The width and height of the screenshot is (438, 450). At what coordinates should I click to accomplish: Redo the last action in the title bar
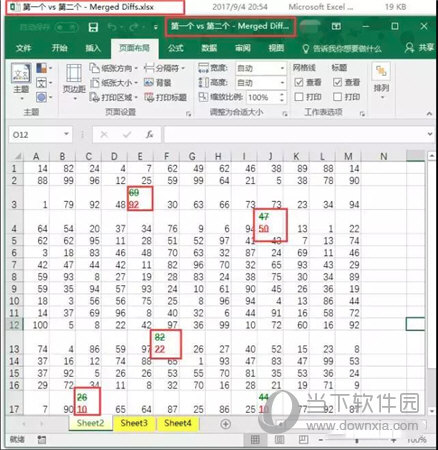pyautogui.click(x=134, y=27)
